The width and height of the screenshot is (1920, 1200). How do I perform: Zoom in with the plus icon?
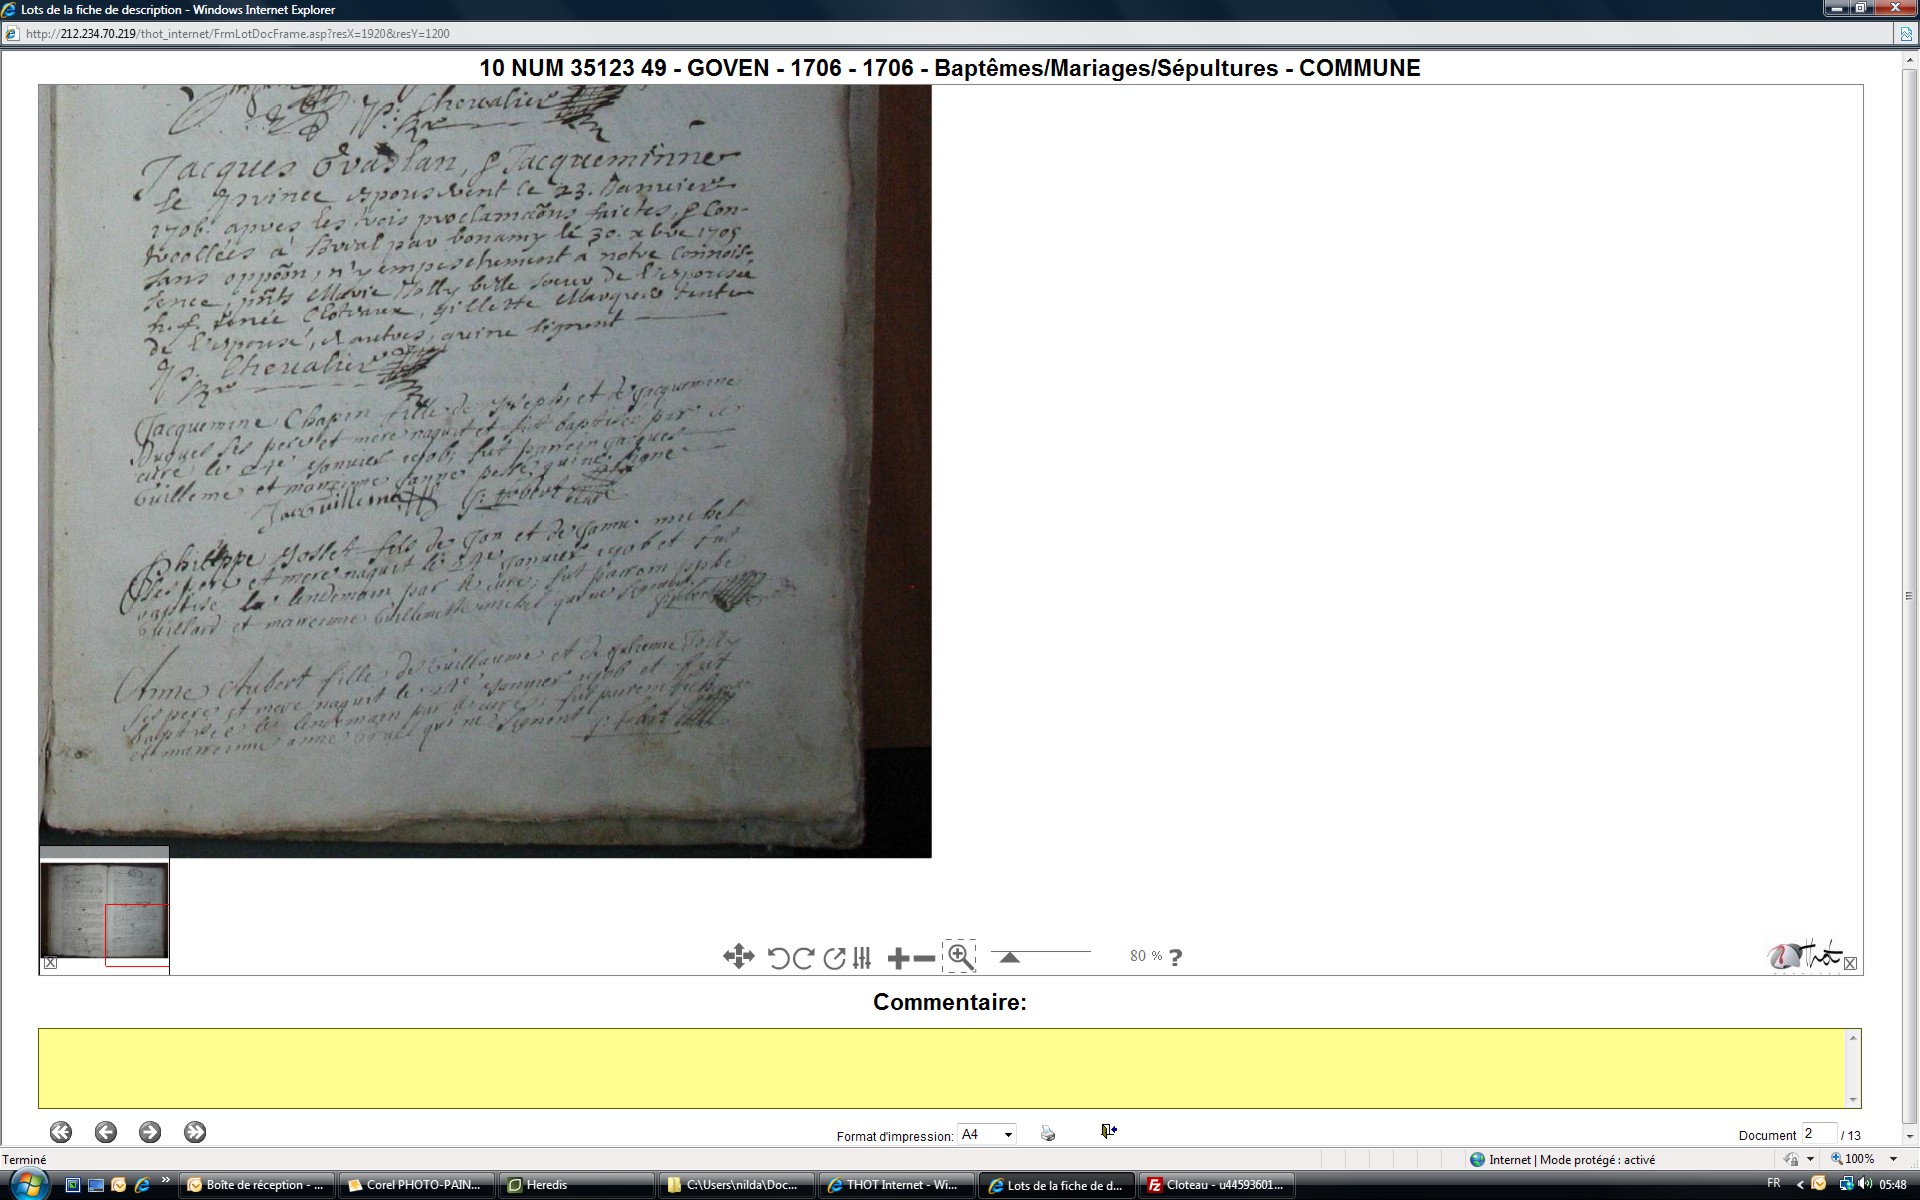[898, 958]
